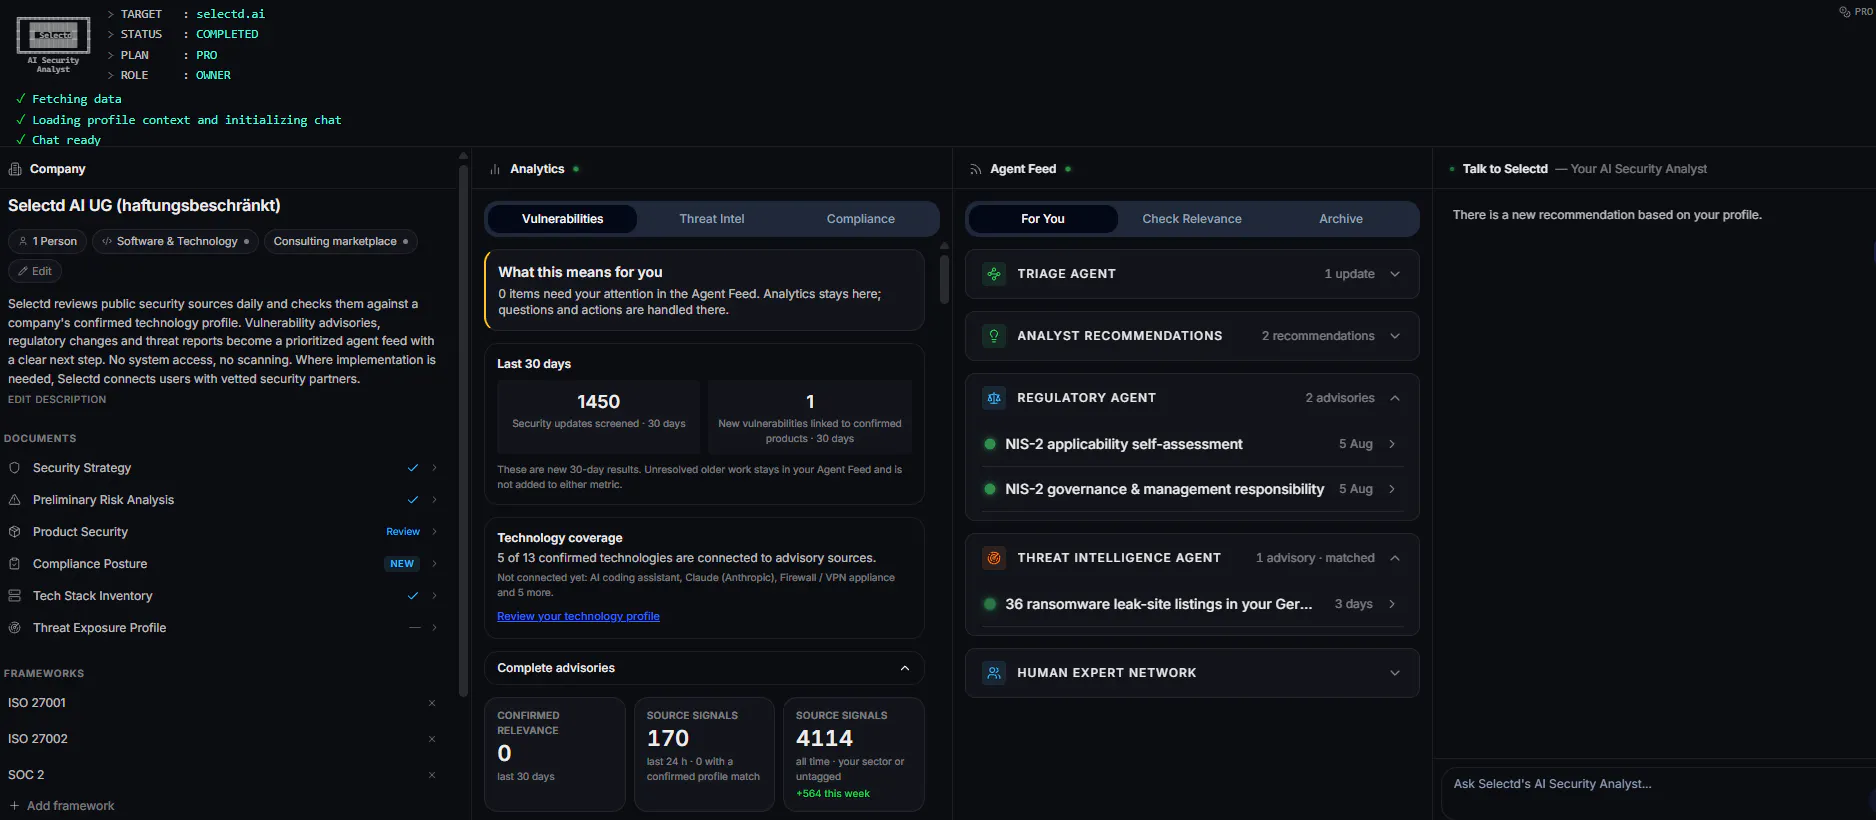Click the Compliance Posture clipboard icon
The height and width of the screenshot is (820, 1876).
click(x=15, y=564)
